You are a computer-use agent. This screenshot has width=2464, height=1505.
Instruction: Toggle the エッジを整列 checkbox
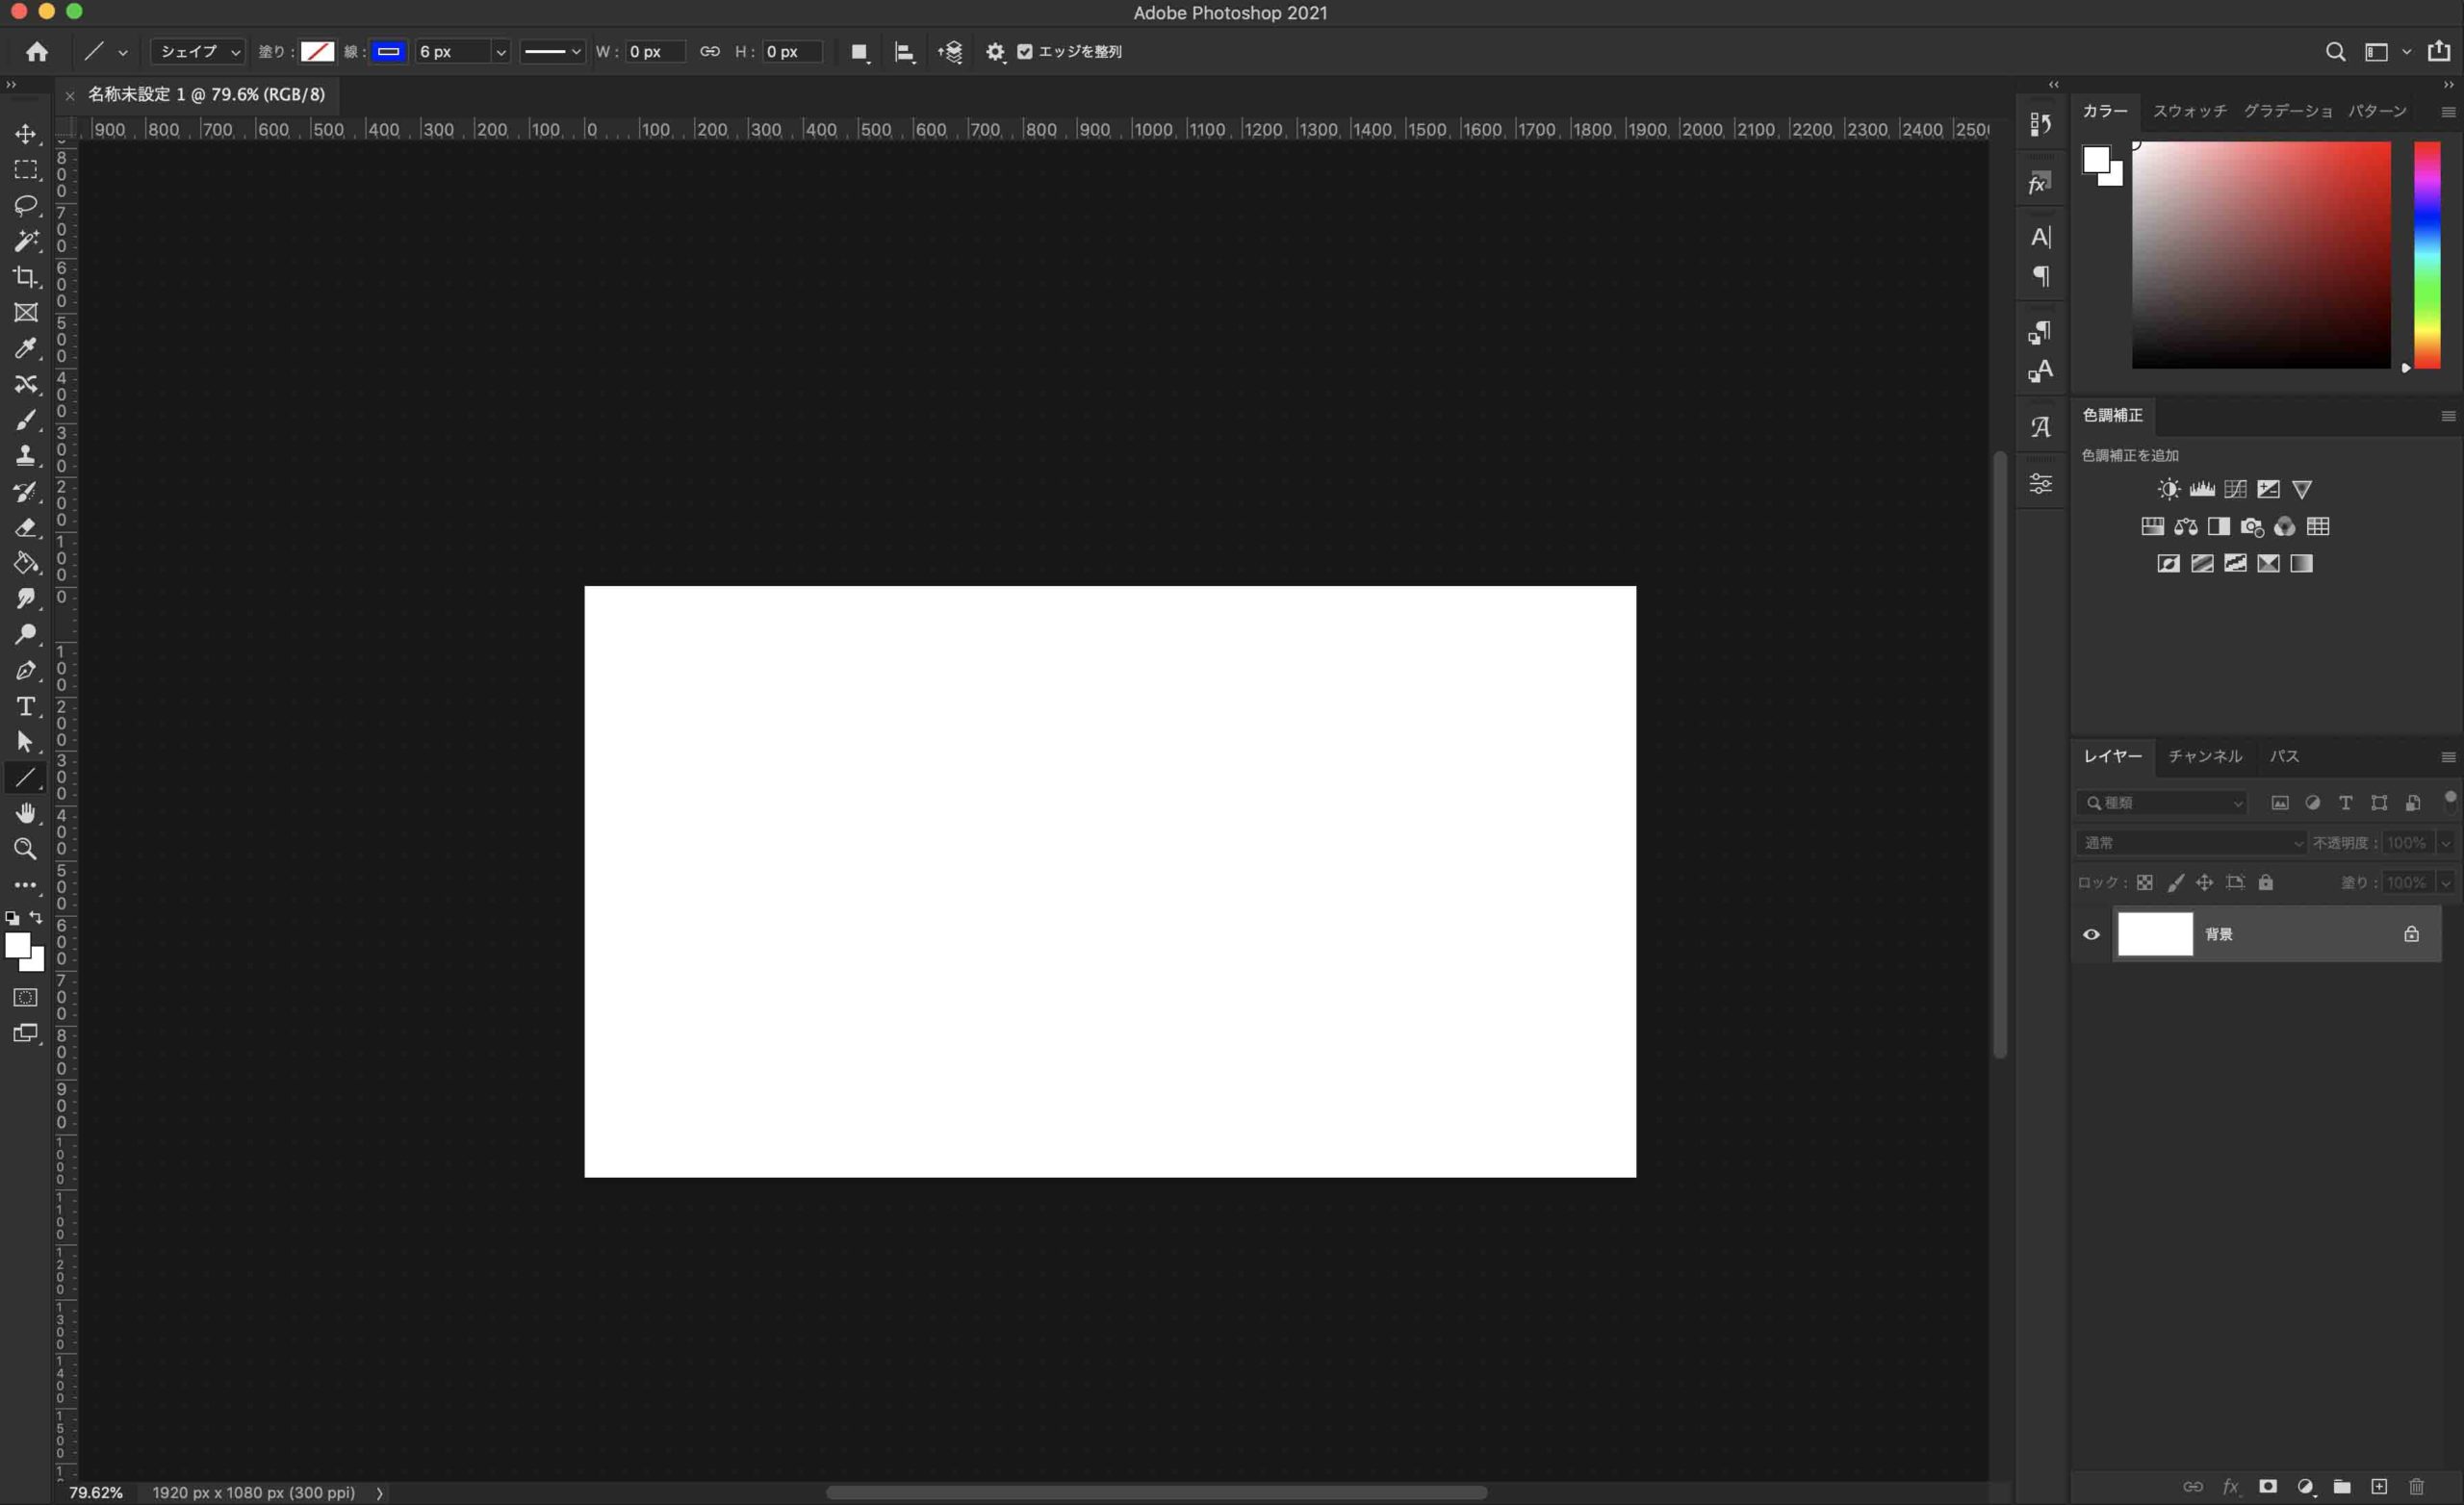click(1024, 52)
